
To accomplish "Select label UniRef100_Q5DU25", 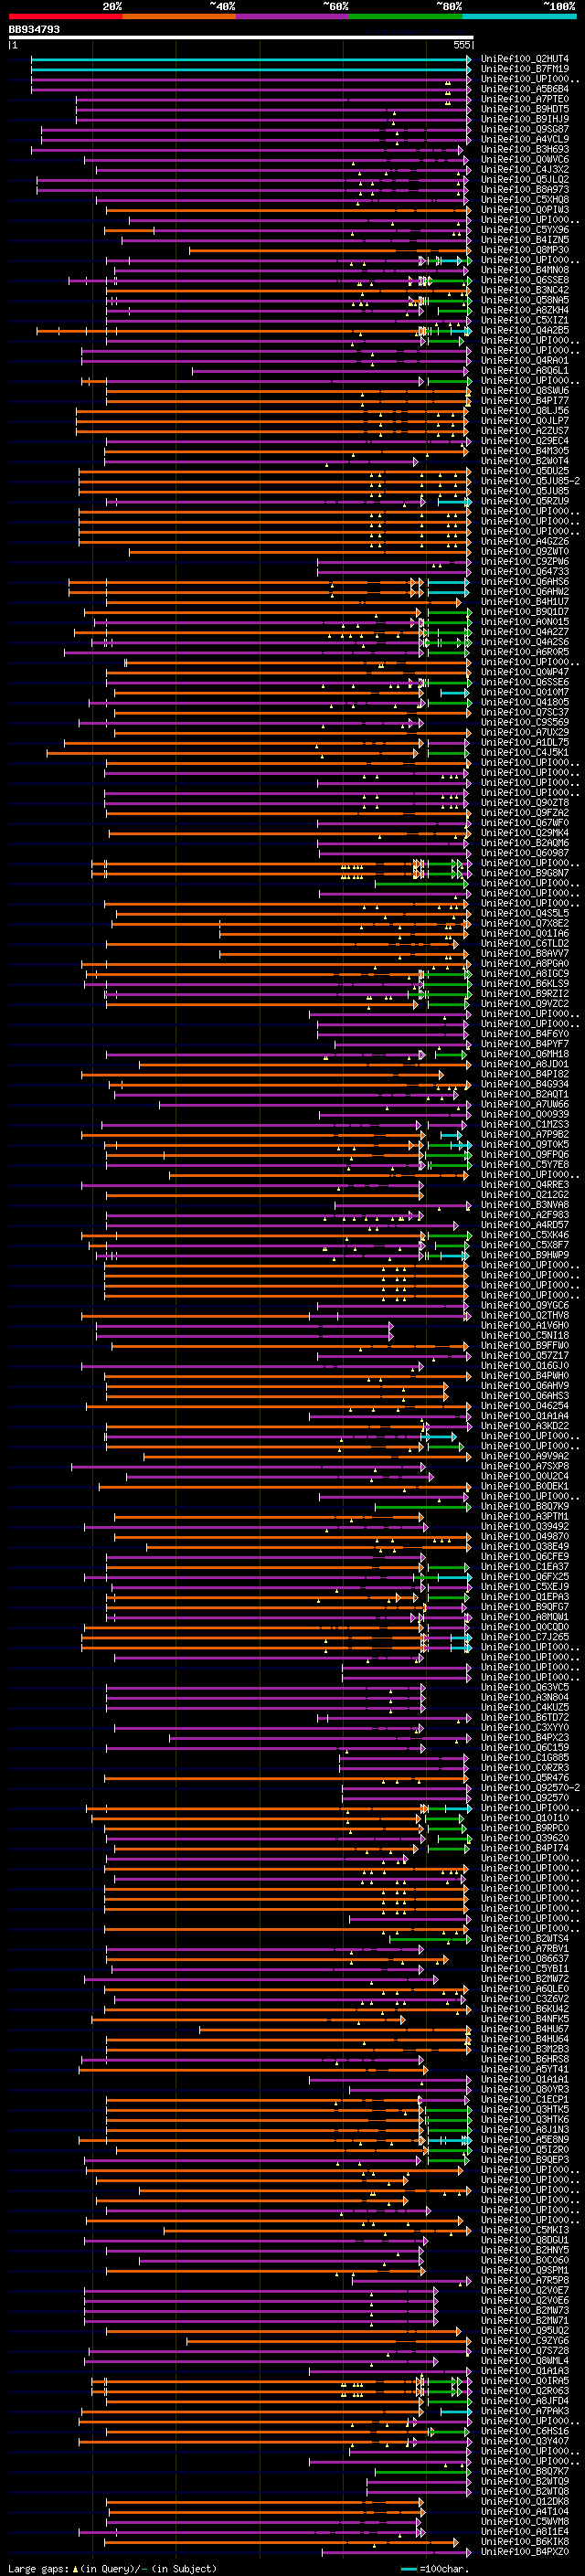I will tap(524, 471).
